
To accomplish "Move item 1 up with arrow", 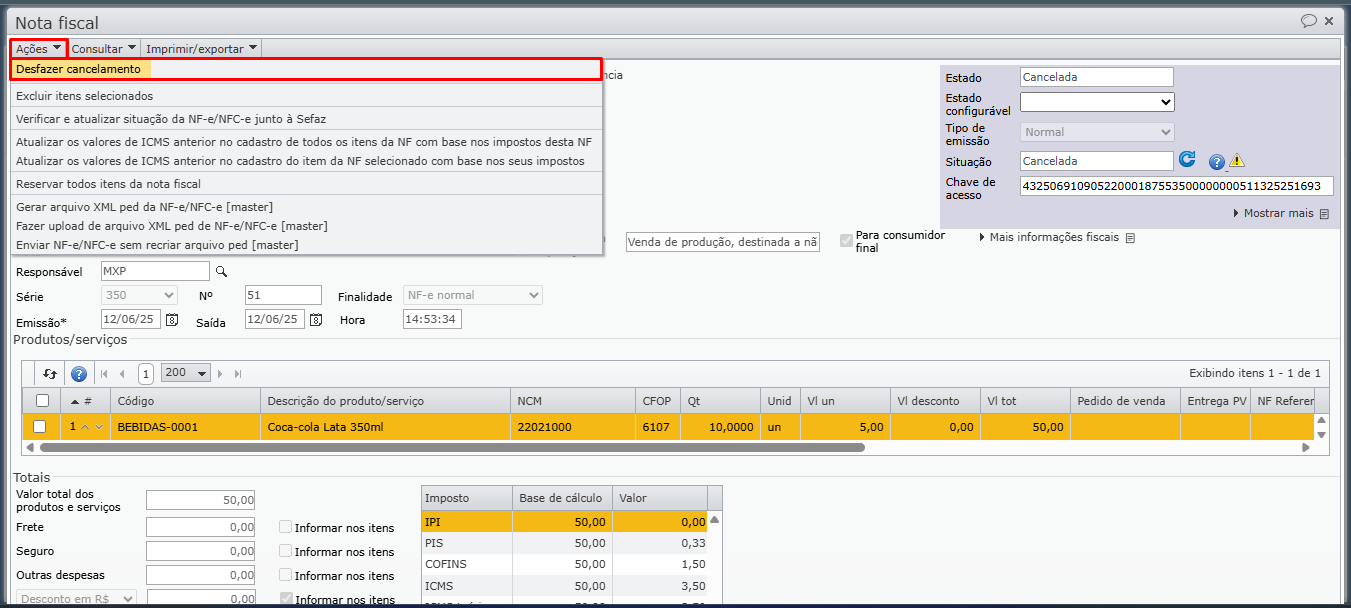I will (85, 427).
